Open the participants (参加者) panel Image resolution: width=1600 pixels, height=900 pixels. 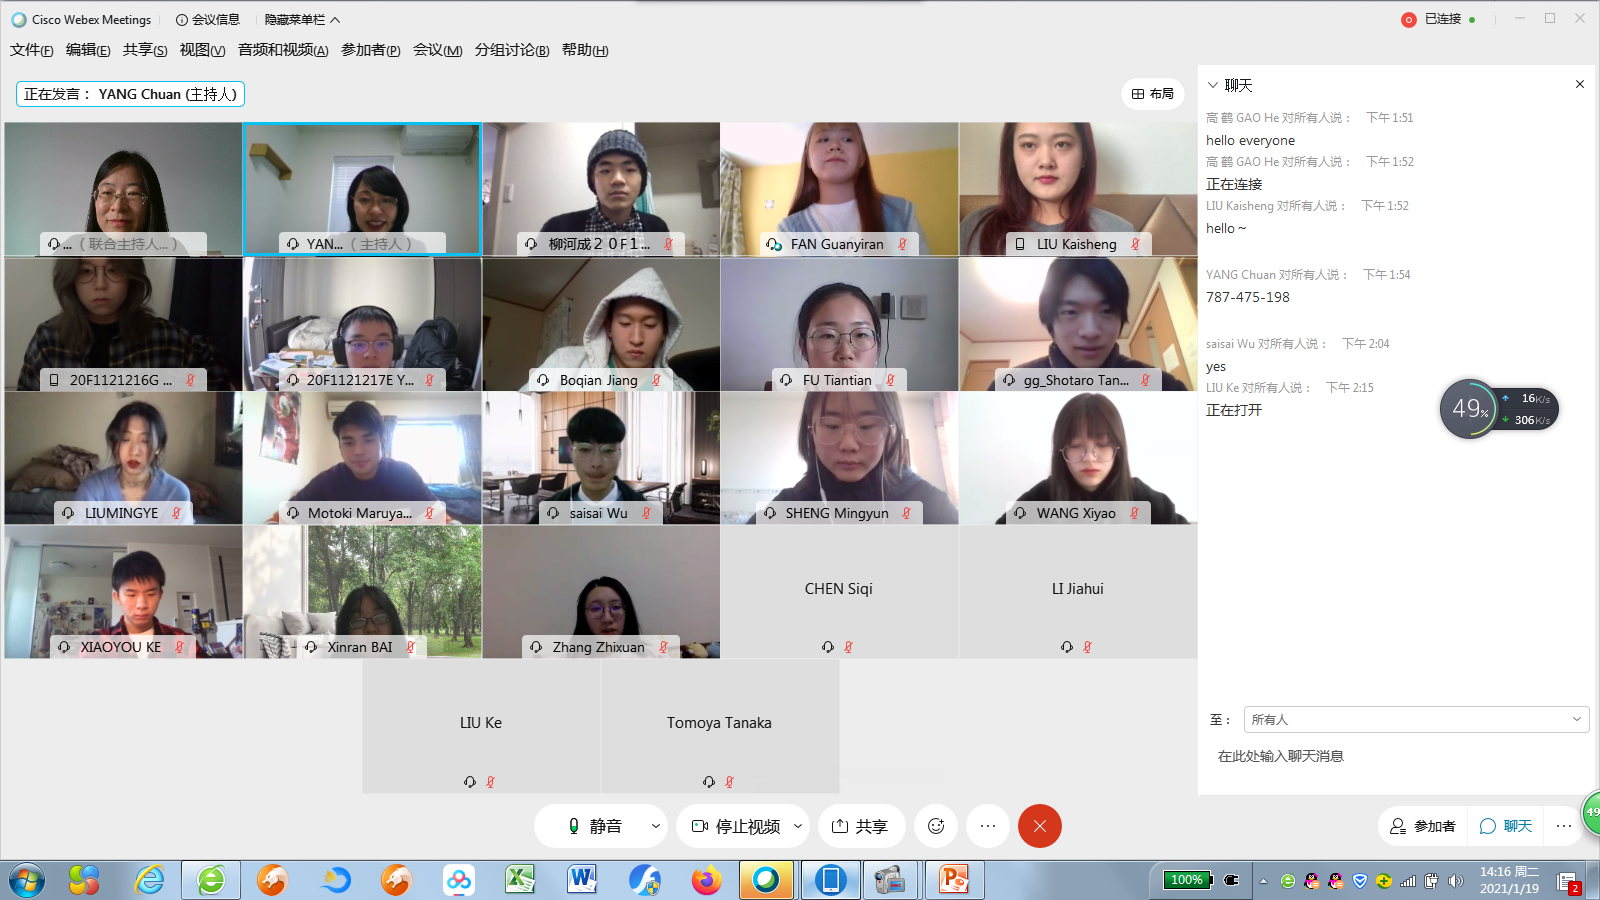[x=1422, y=826]
